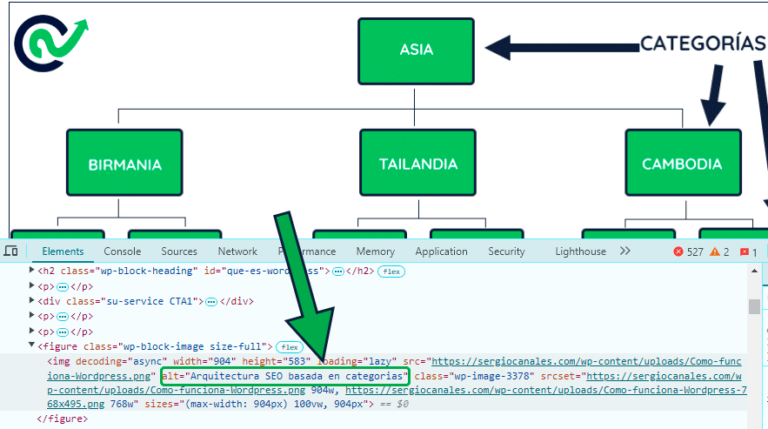This screenshot has height=429, width=768.
Task: Toggle the device toolbar icon
Action: click(11, 252)
